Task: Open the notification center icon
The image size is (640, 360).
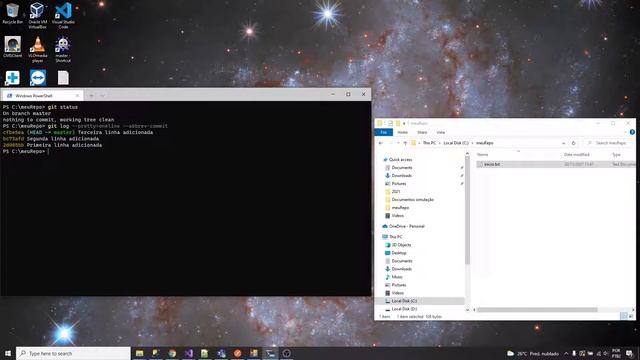Action: coord(629,353)
